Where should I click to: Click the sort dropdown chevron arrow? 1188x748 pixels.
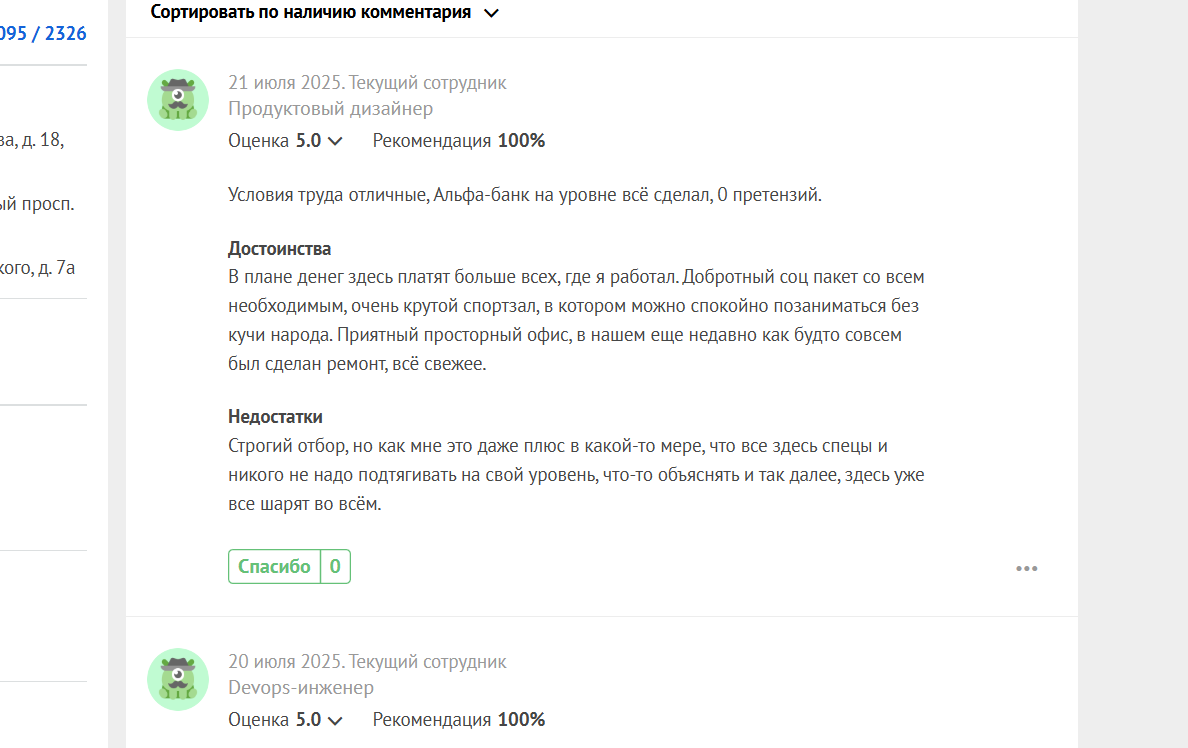tap(491, 13)
